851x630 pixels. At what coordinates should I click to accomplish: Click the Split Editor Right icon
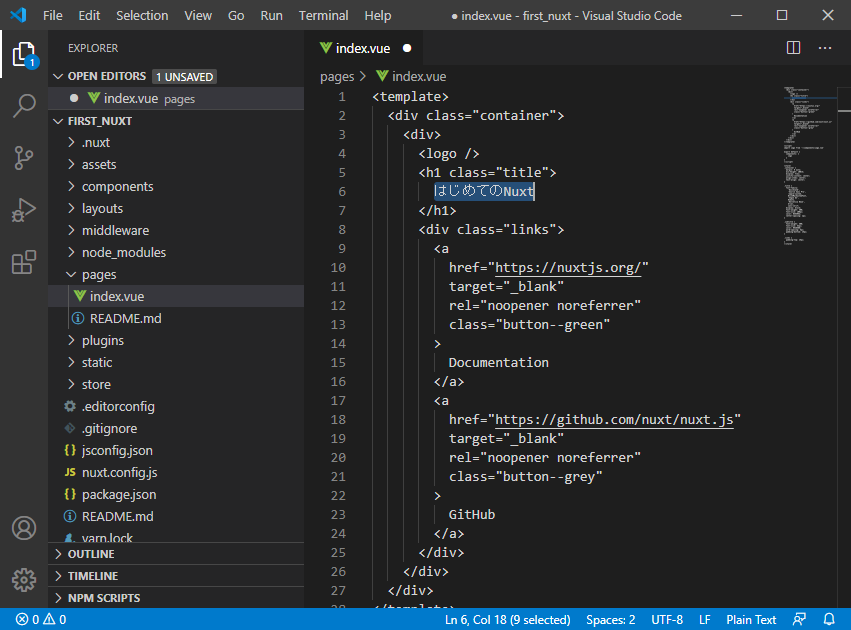pyautogui.click(x=793, y=48)
